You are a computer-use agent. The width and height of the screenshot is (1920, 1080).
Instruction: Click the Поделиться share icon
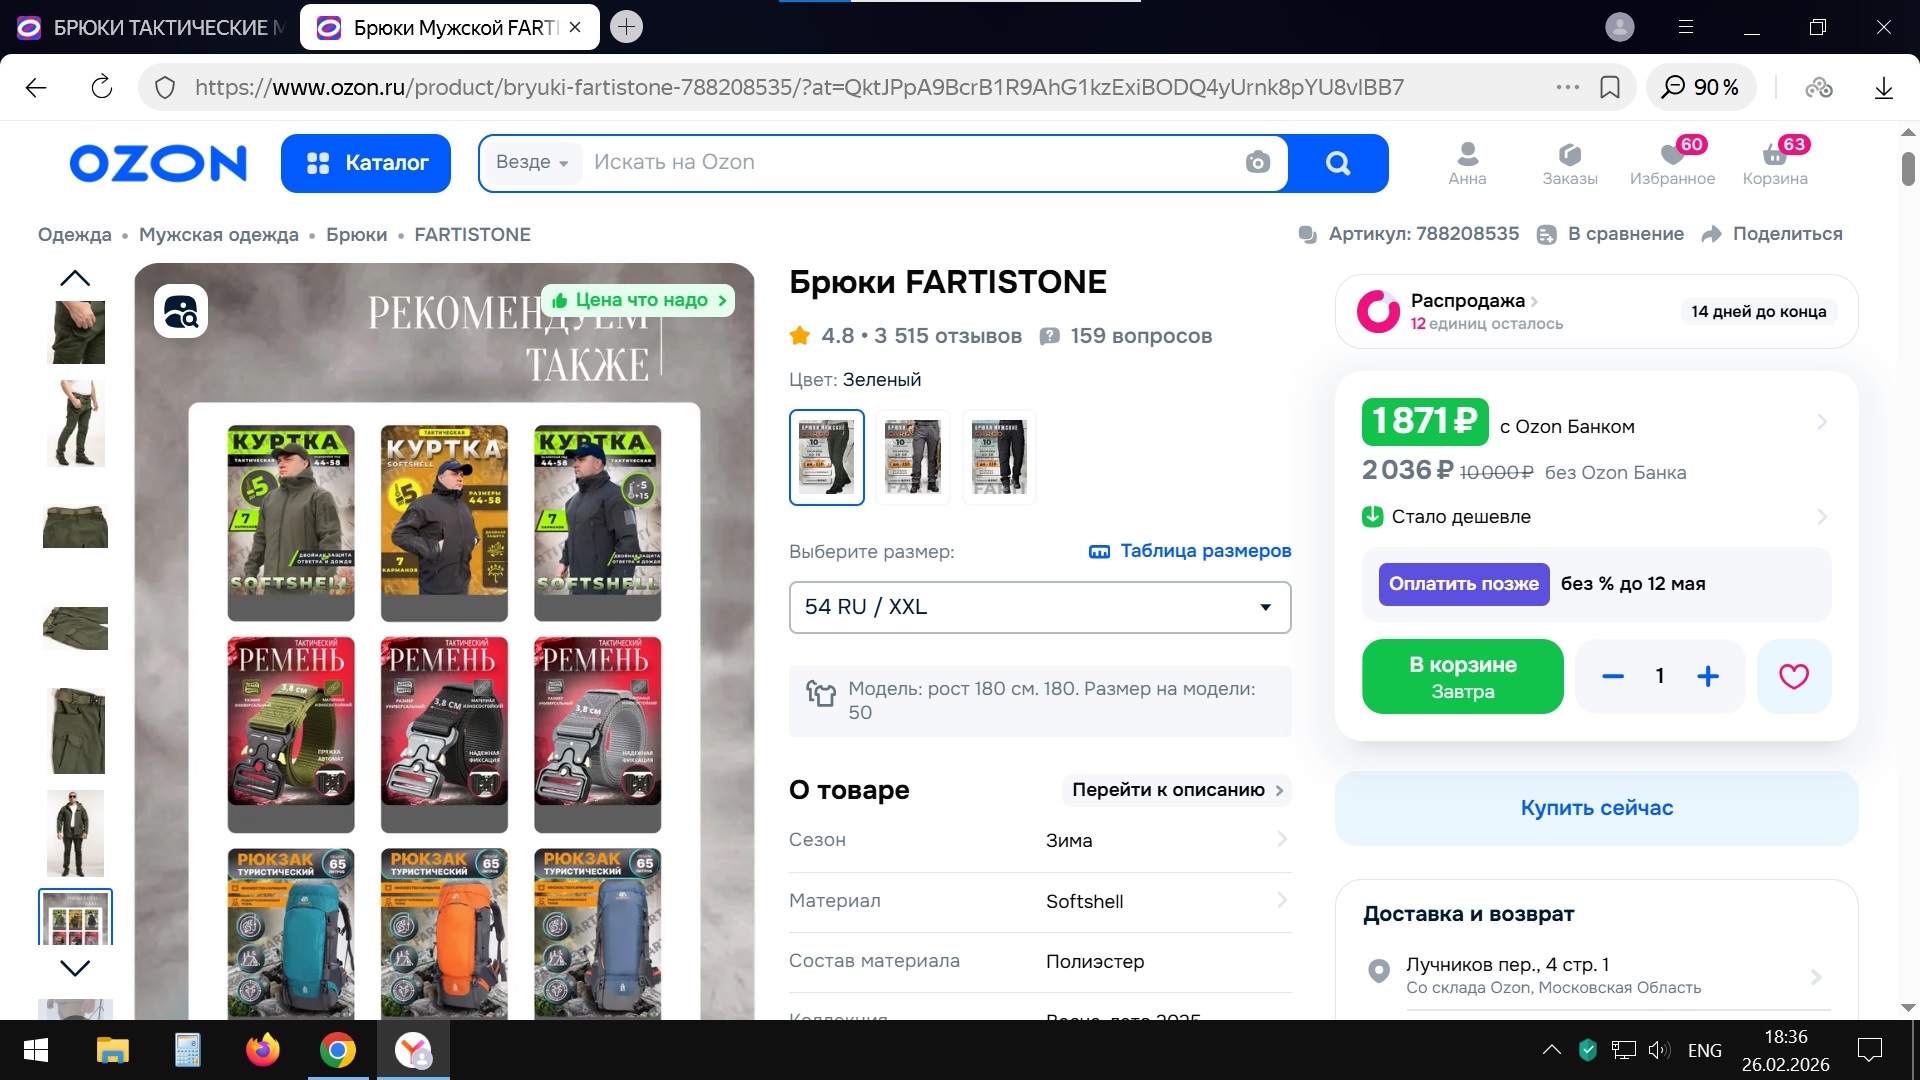click(x=1712, y=234)
